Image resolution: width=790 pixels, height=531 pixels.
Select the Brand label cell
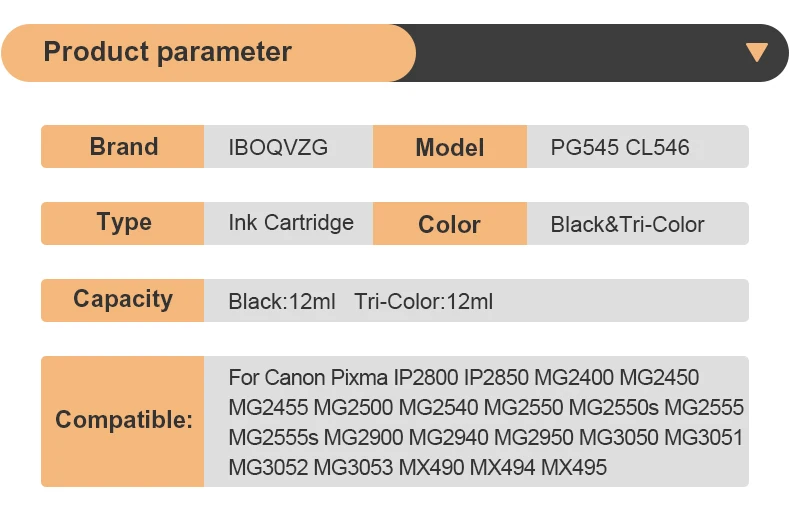click(123, 147)
